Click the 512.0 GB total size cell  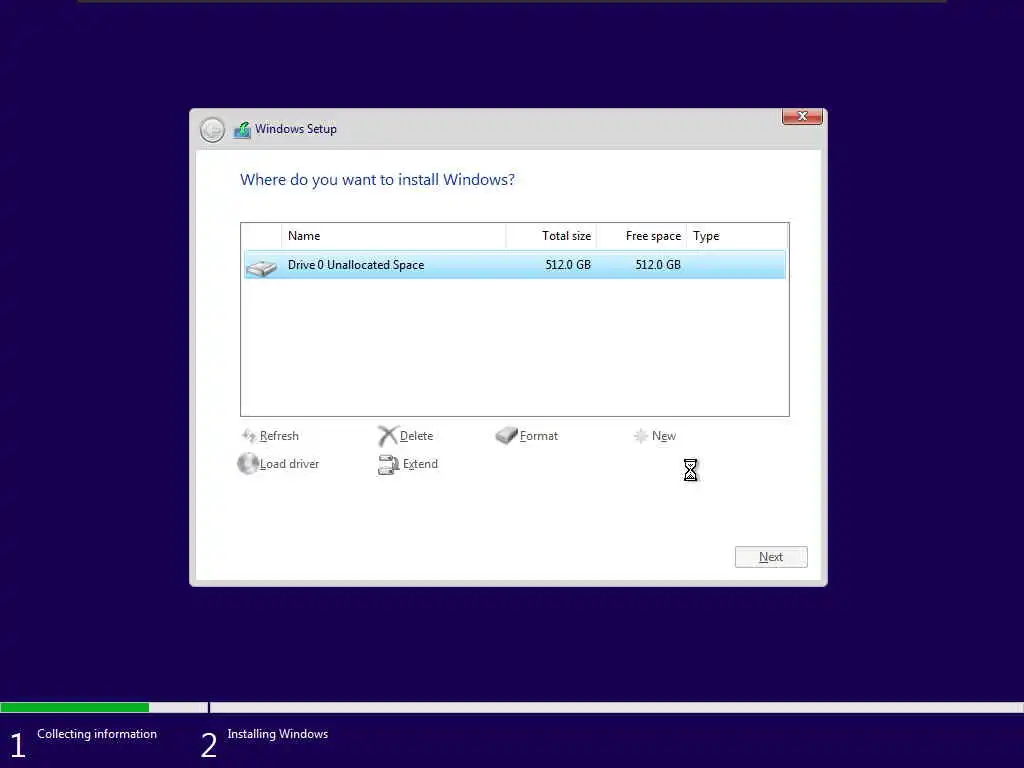pos(568,264)
